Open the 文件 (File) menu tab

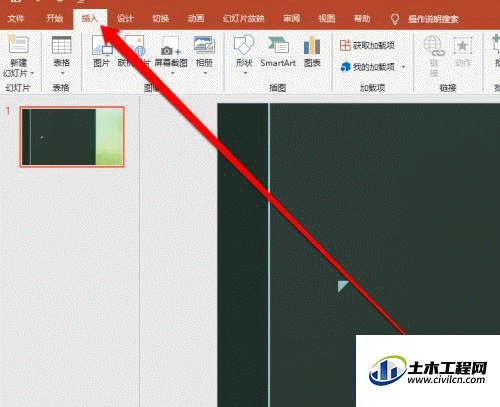tap(16, 18)
